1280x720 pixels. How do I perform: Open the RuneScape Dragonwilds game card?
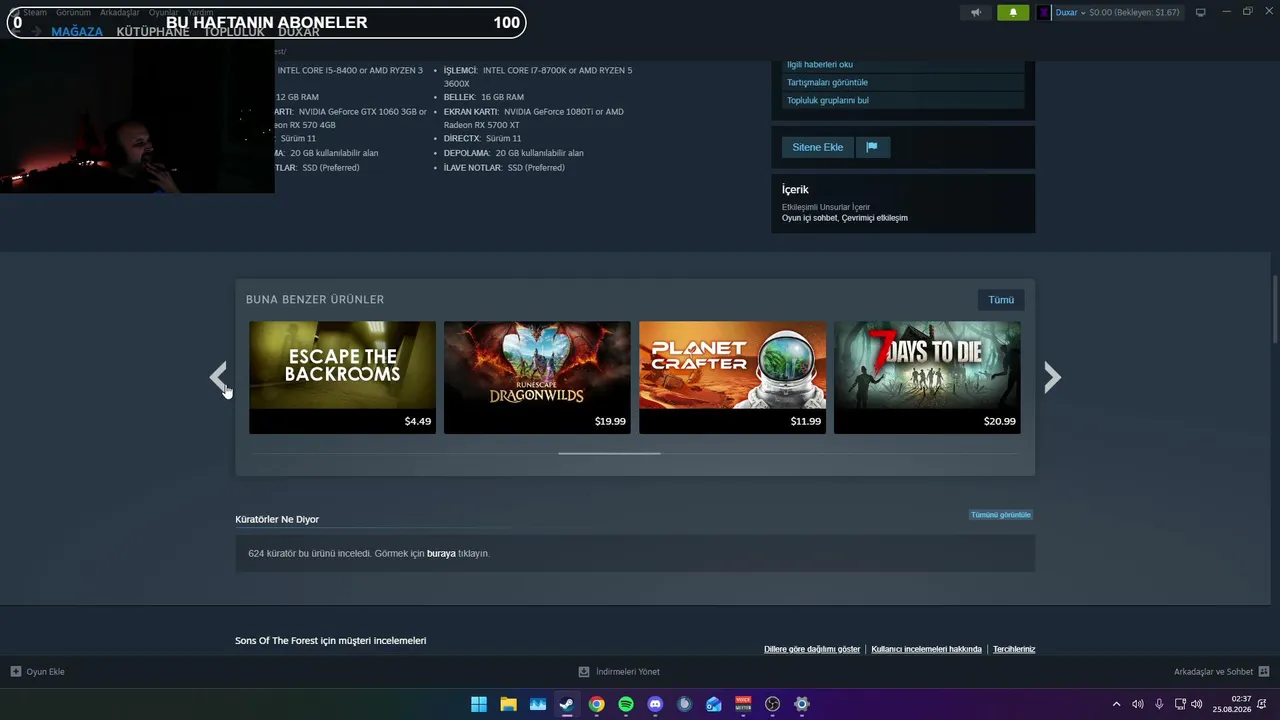(537, 377)
